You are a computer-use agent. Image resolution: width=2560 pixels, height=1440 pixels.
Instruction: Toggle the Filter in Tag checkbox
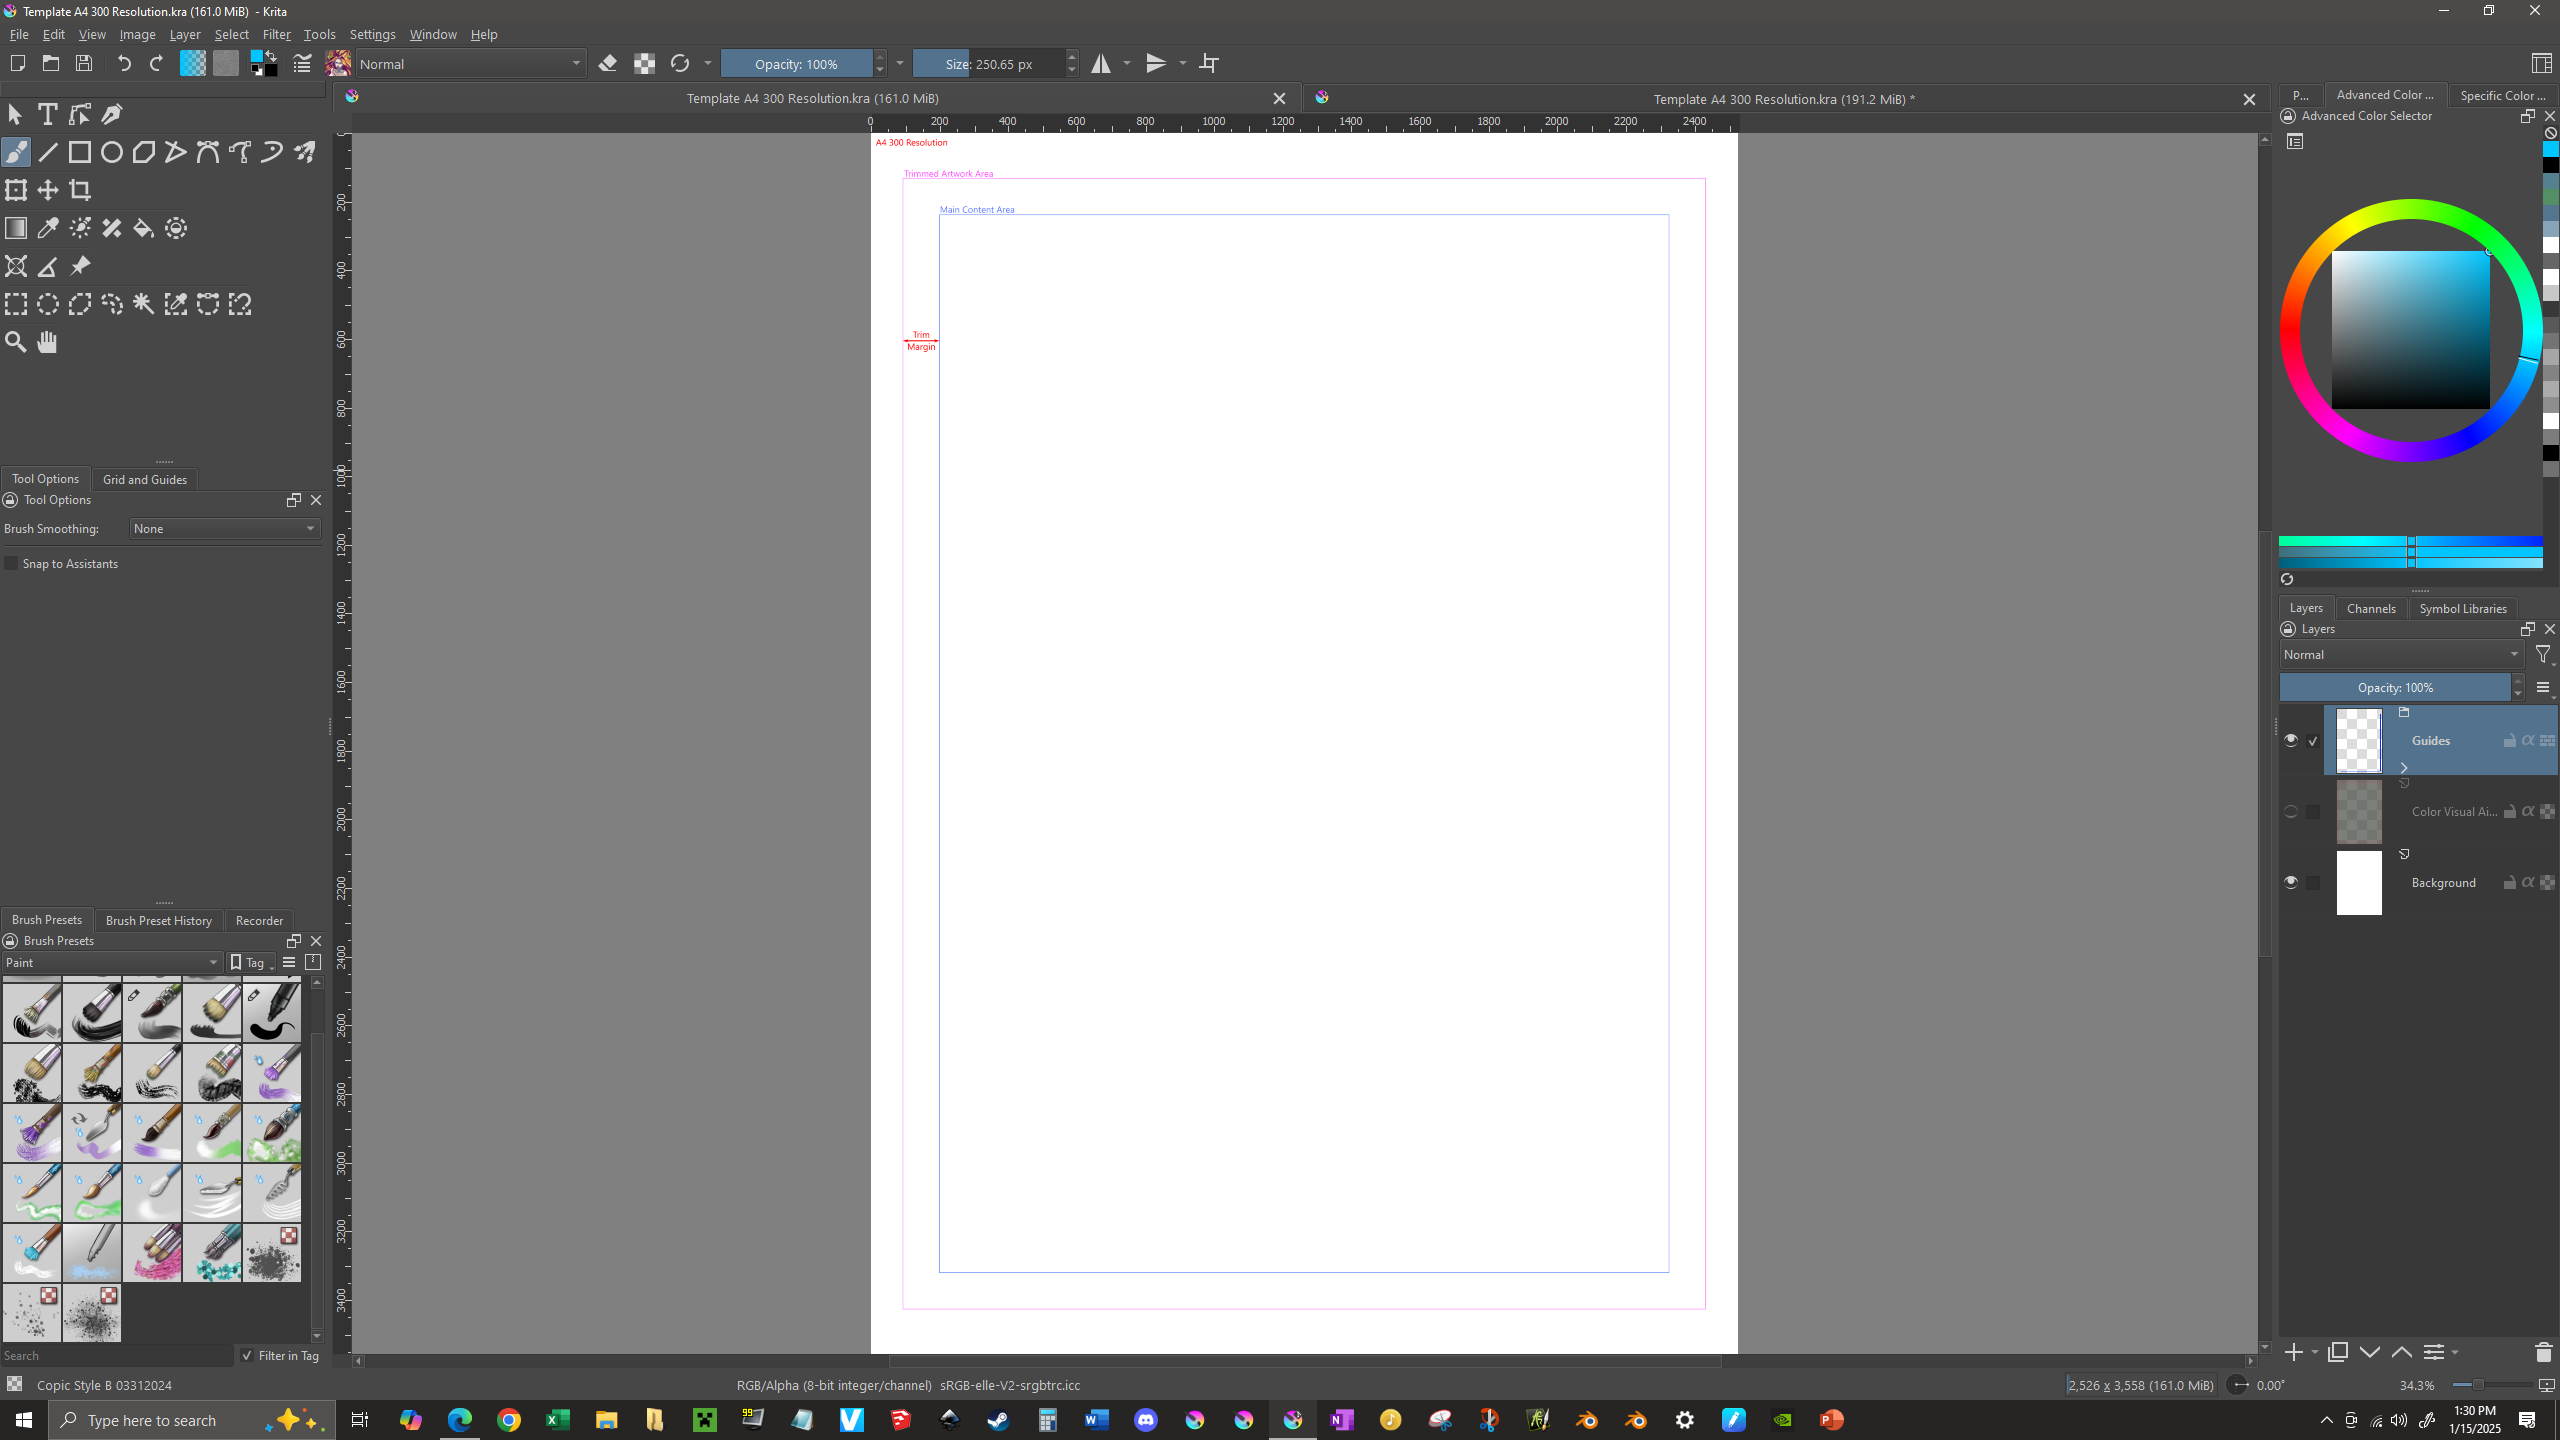tap(247, 1356)
